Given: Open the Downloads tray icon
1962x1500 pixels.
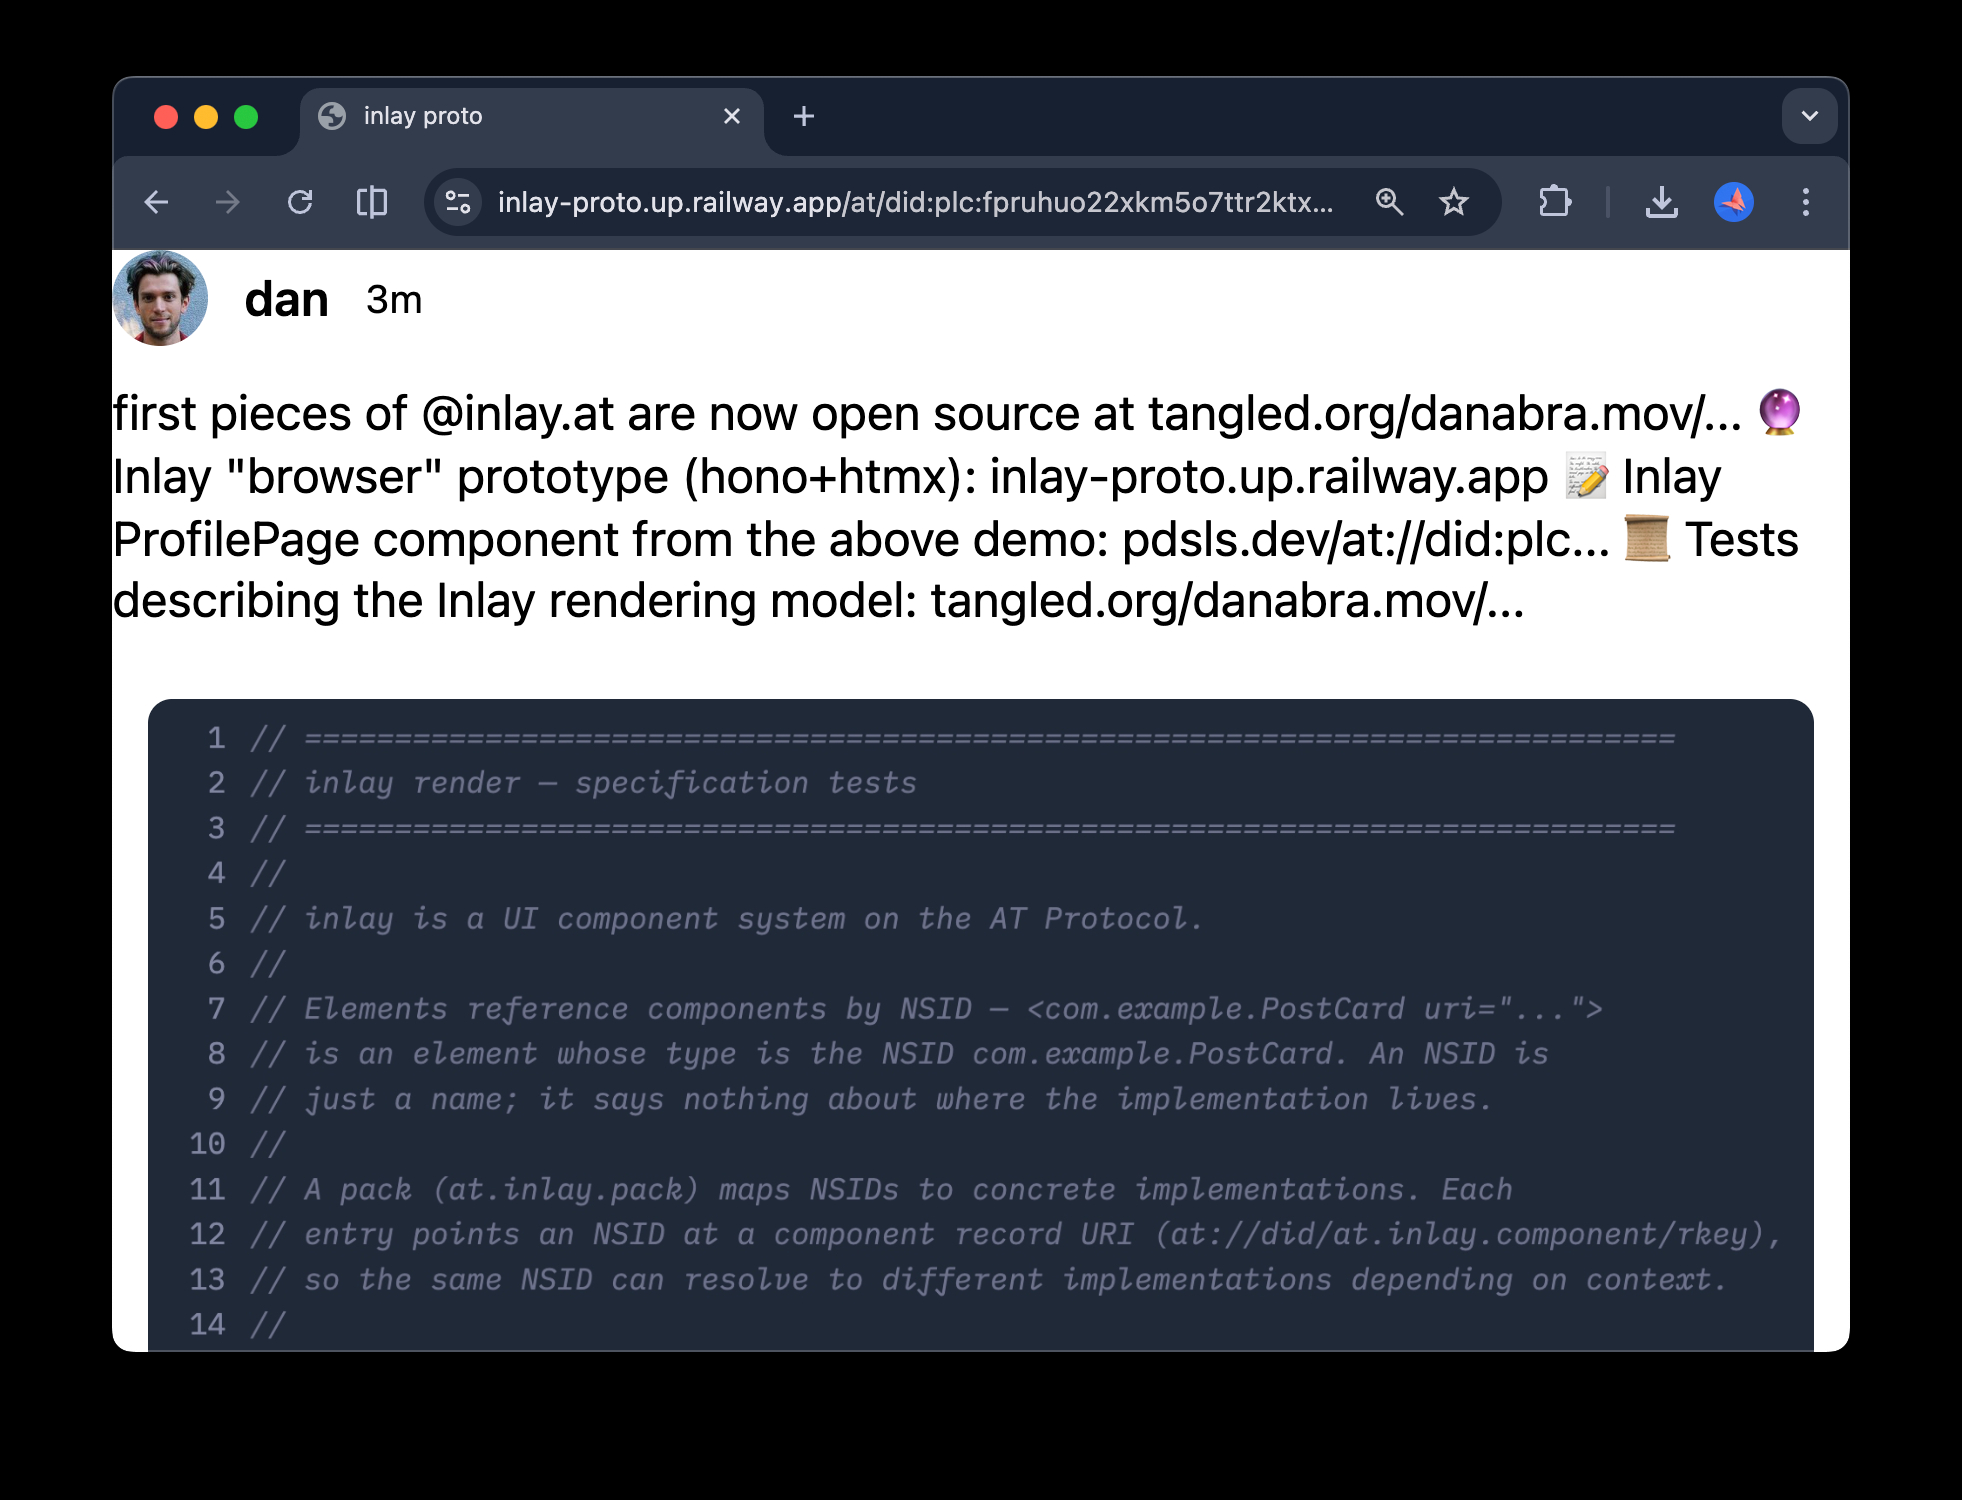Looking at the screenshot, I should (x=1661, y=203).
